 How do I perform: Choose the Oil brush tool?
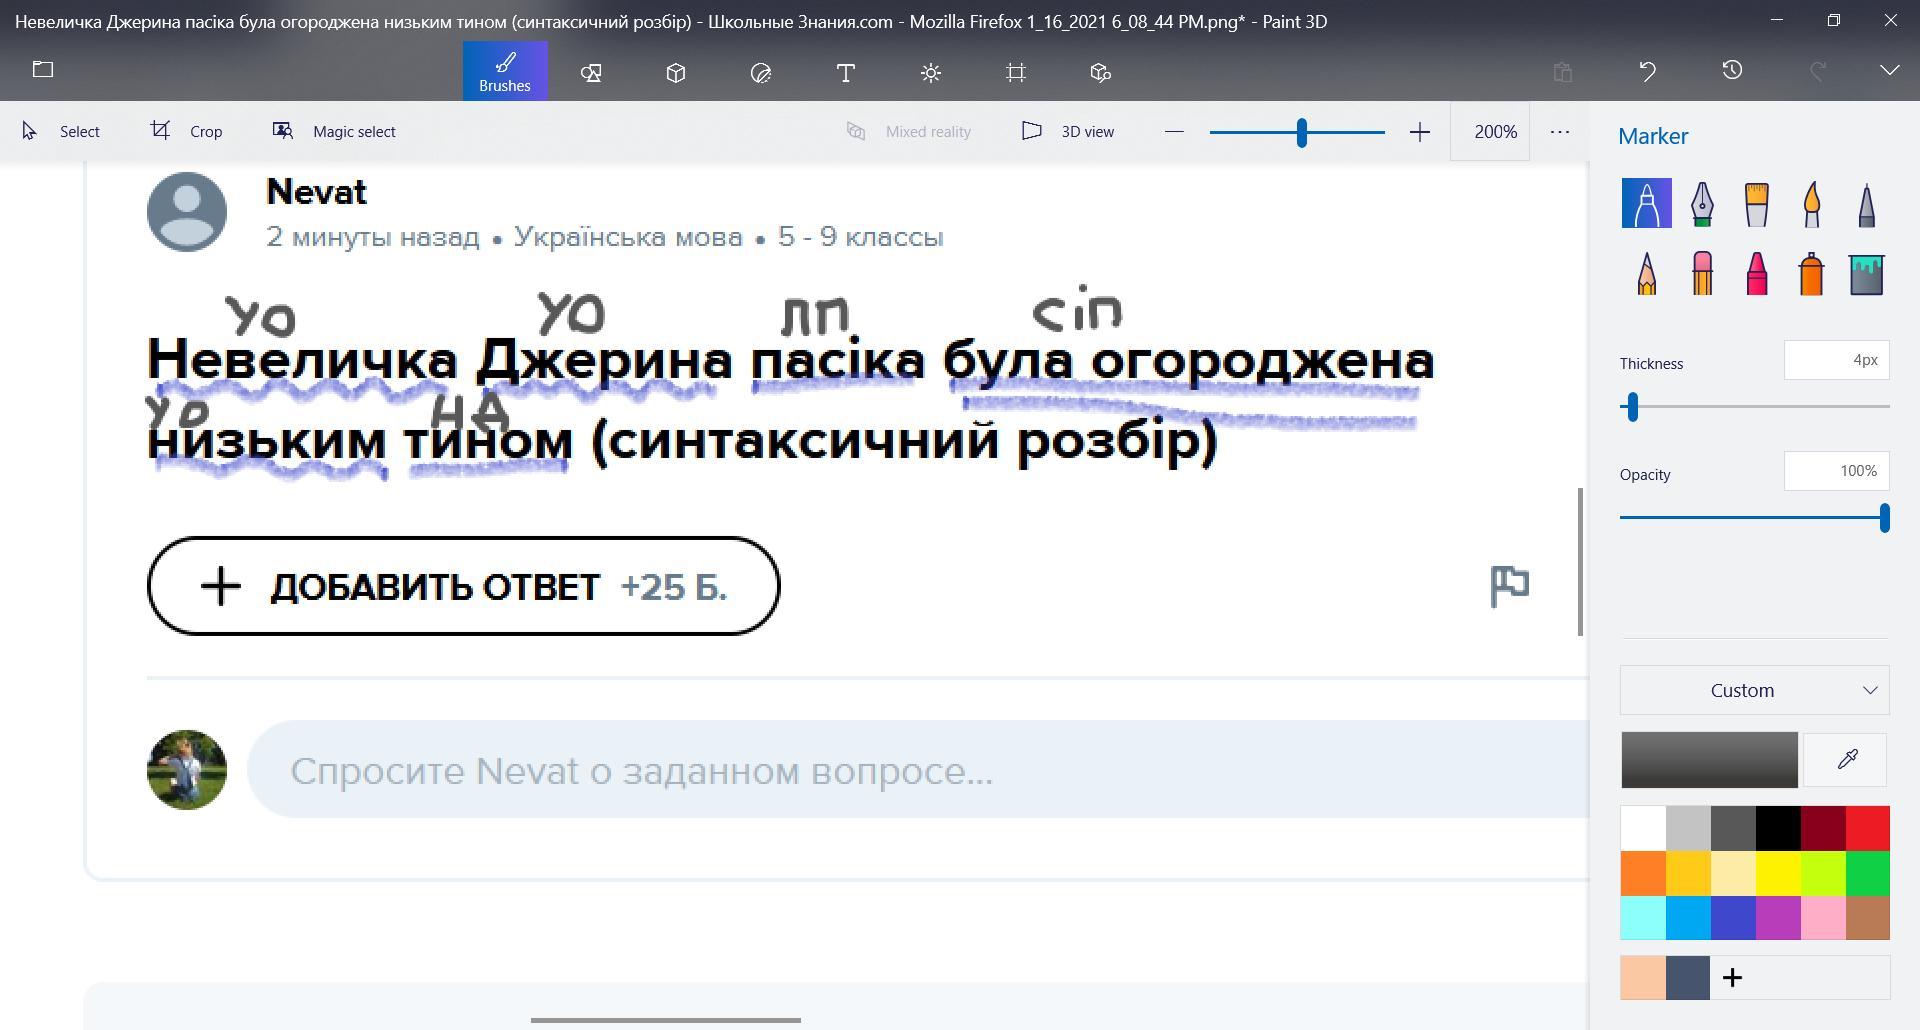1756,204
